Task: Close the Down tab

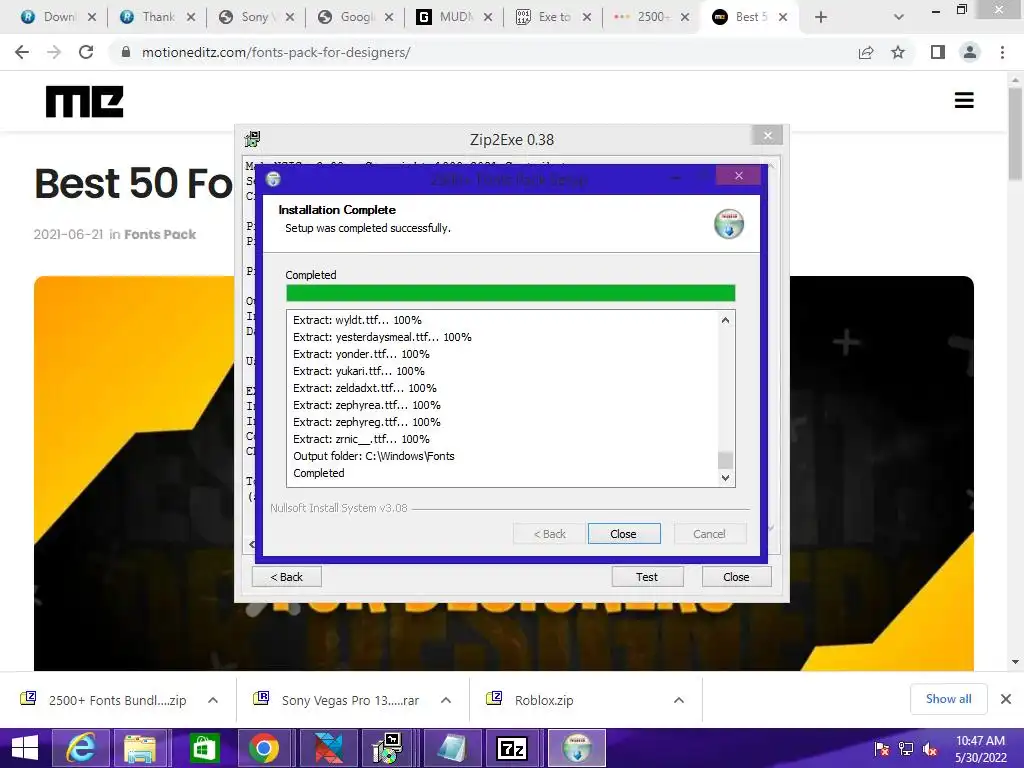Action: click(92, 17)
